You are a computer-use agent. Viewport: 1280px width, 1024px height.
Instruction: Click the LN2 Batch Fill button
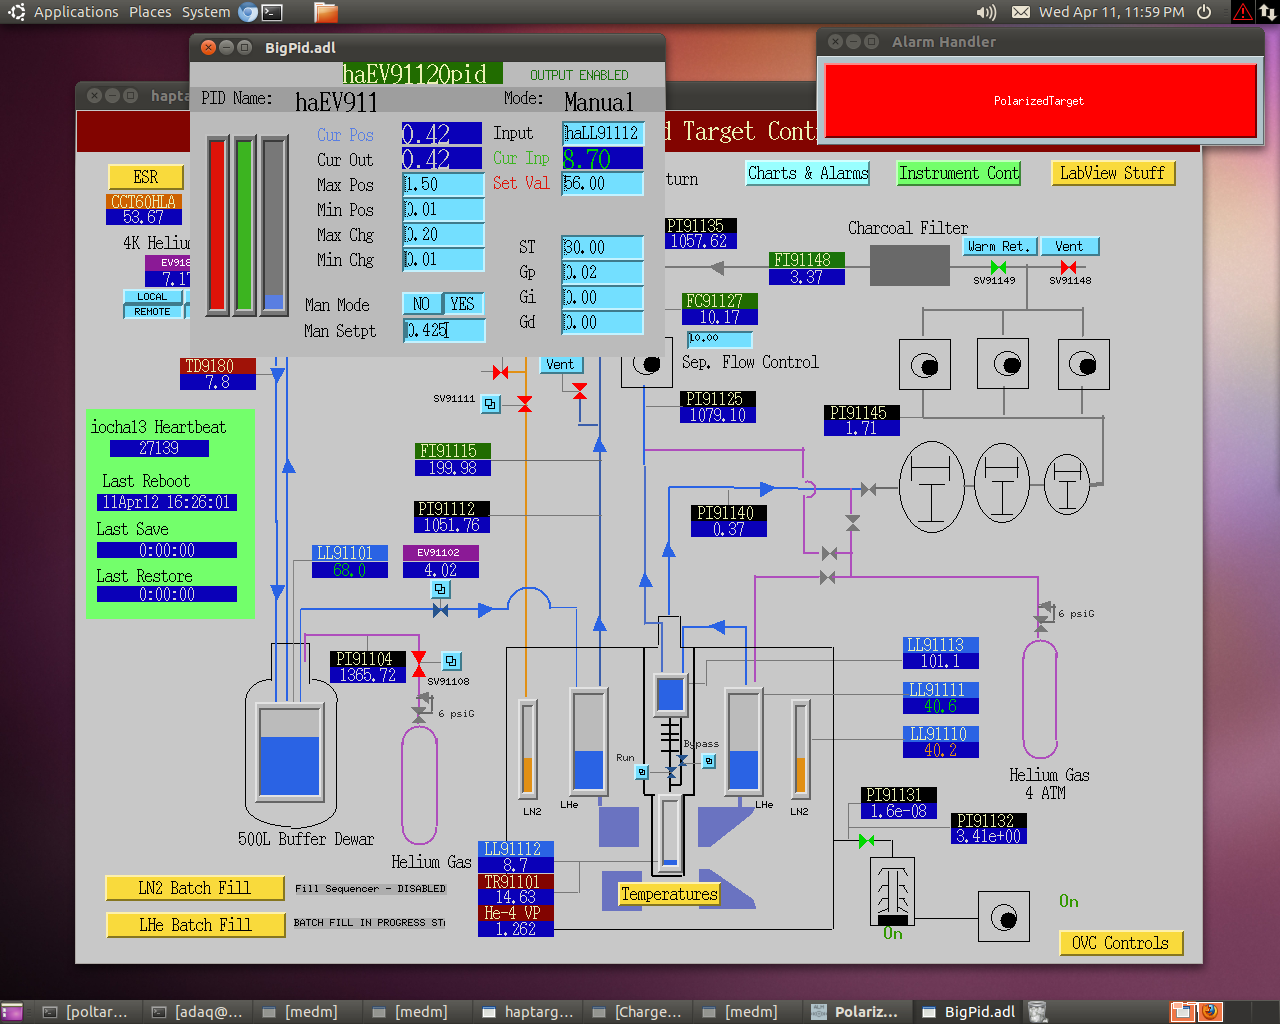(x=194, y=888)
